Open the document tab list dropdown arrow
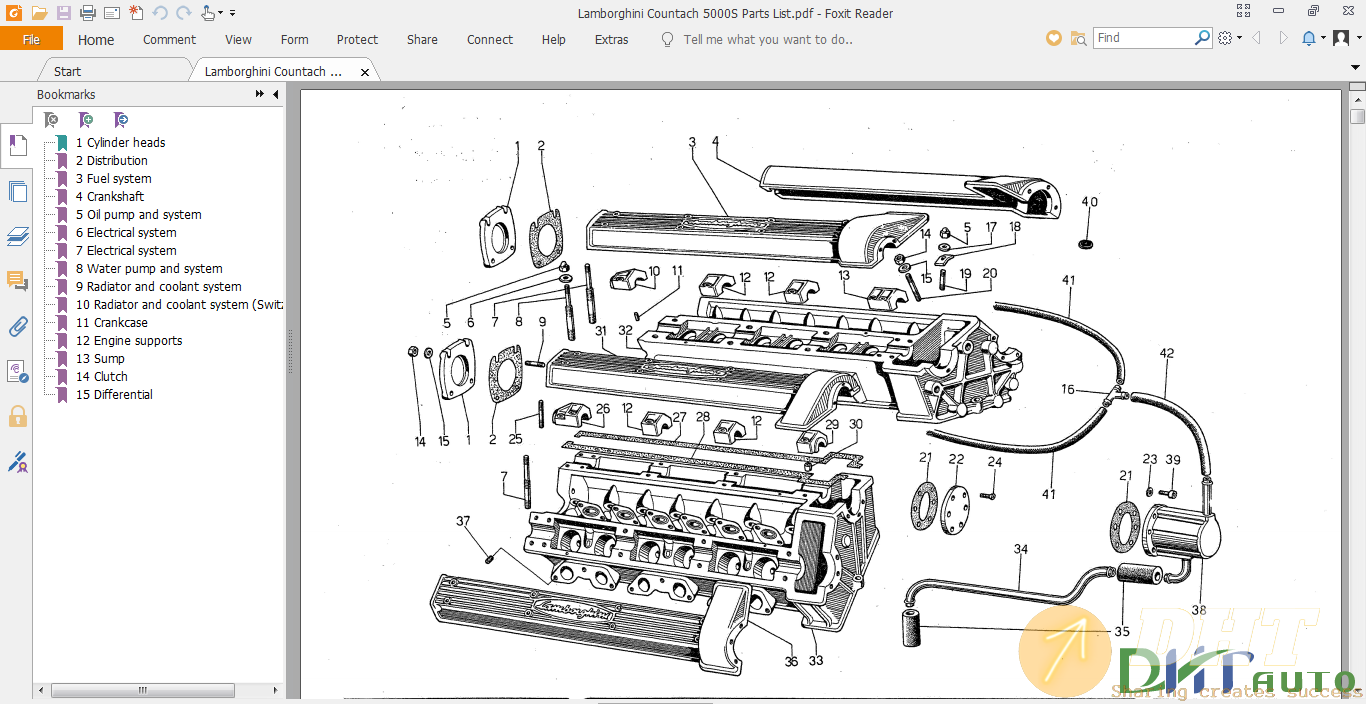 coord(1357,67)
